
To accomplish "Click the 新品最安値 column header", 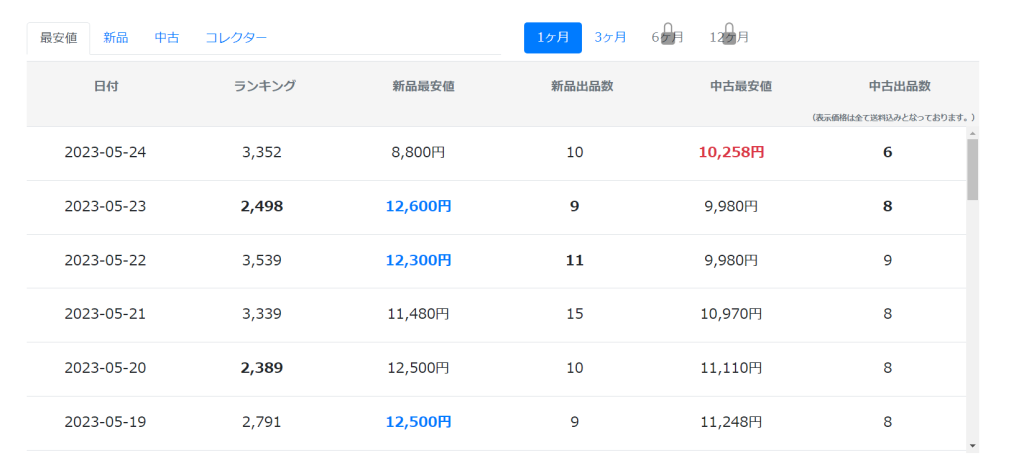I will click(423, 86).
